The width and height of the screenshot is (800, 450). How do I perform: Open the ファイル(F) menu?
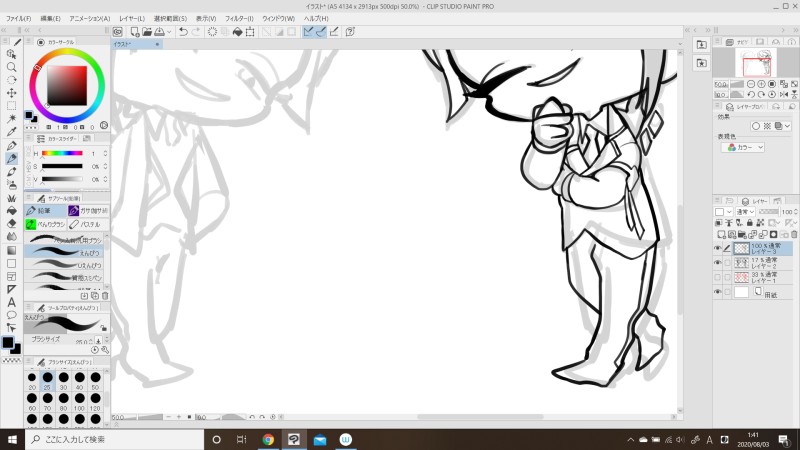click(18, 18)
